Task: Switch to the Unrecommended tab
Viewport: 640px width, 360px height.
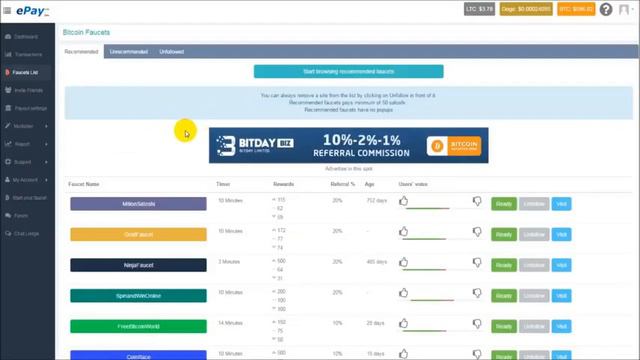Action: coord(129,52)
